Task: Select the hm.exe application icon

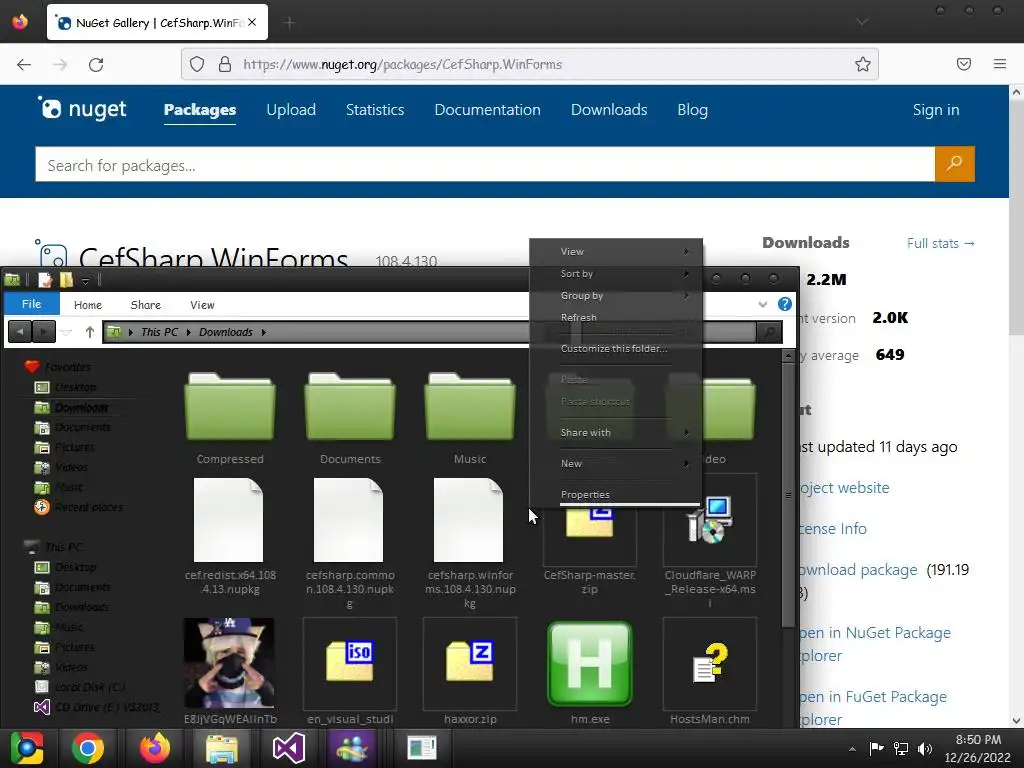Action: [x=590, y=664]
